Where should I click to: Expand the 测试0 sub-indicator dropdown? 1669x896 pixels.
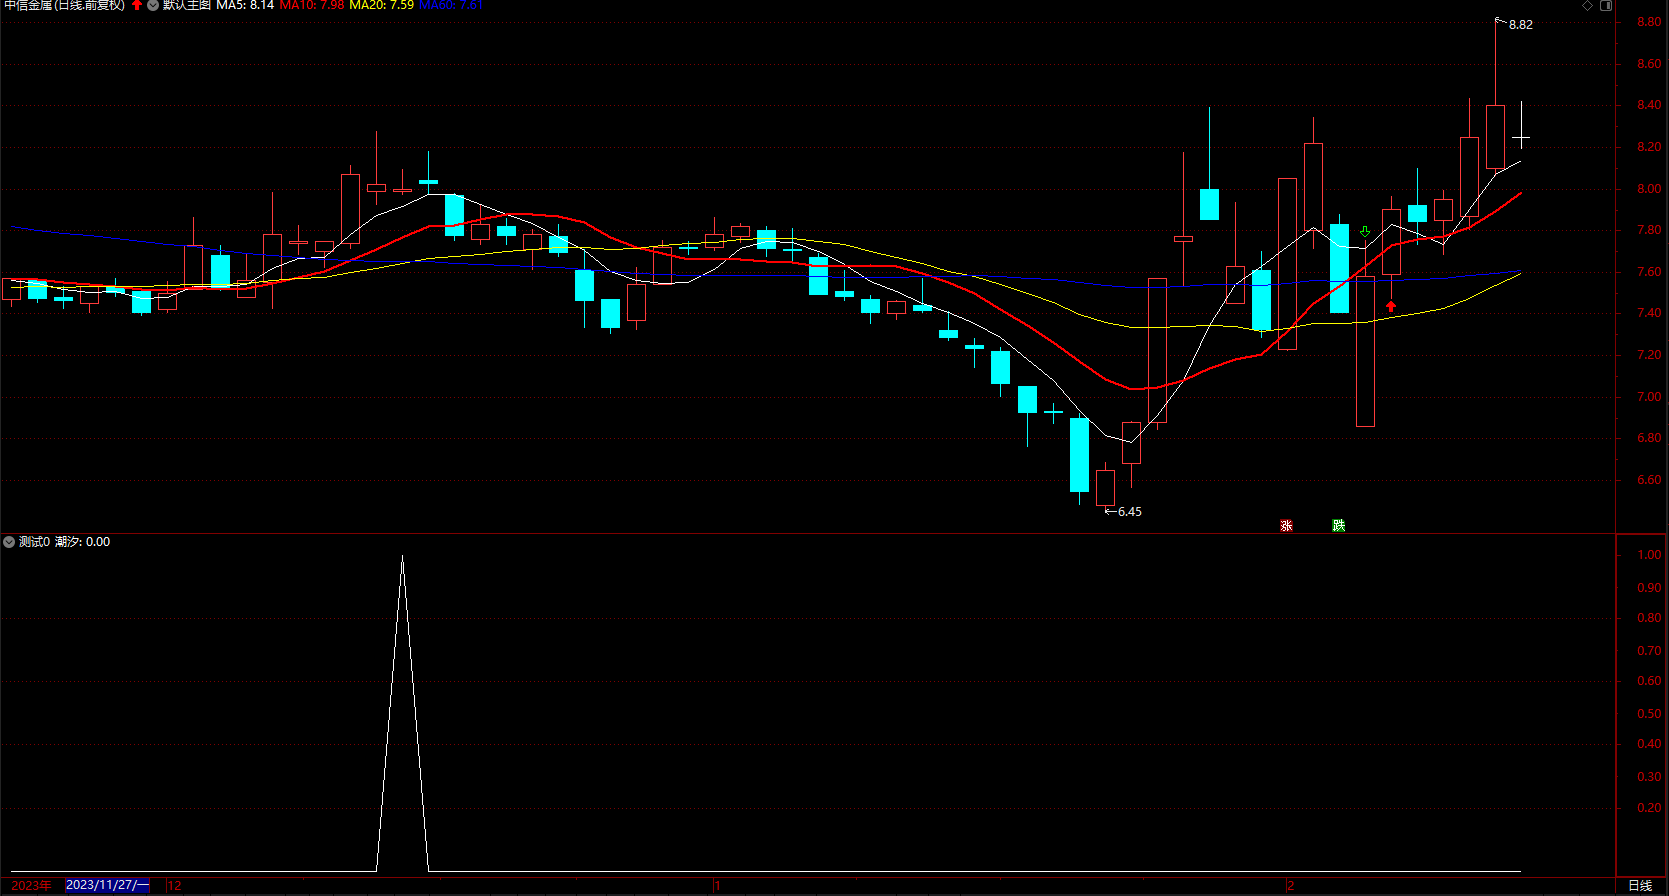click(9, 542)
